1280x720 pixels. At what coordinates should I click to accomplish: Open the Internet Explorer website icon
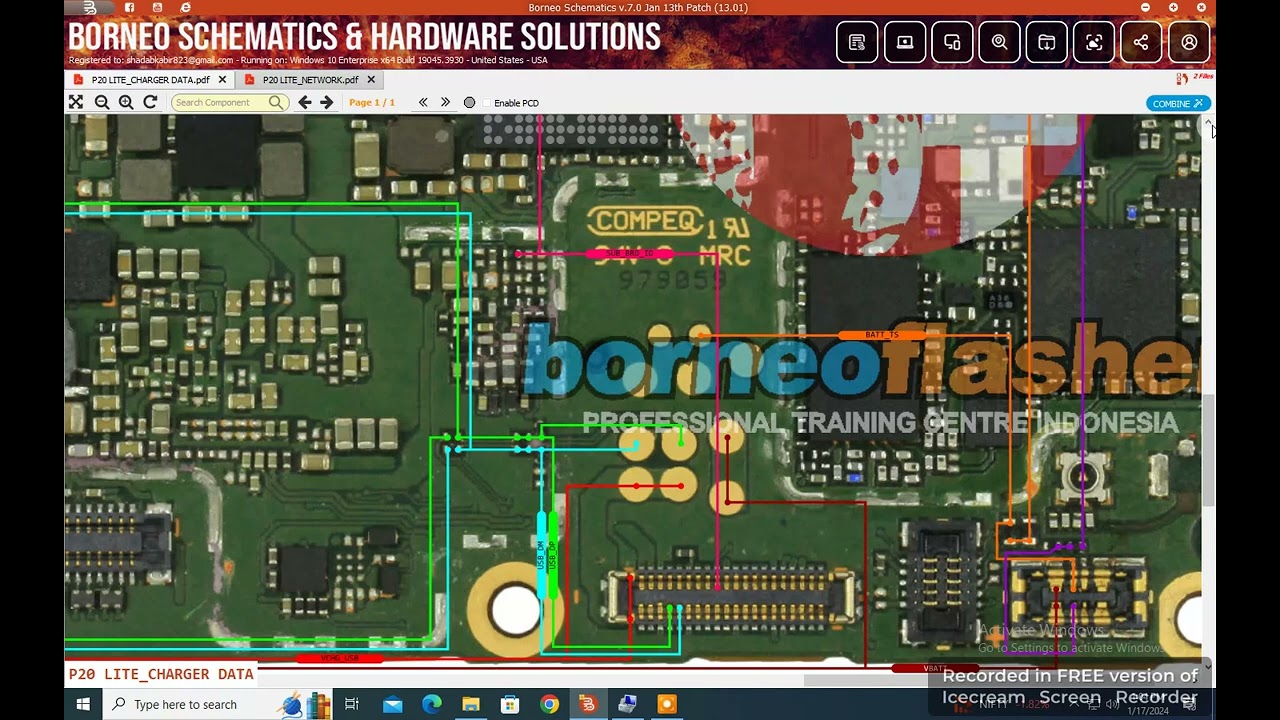tap(186, 8)
